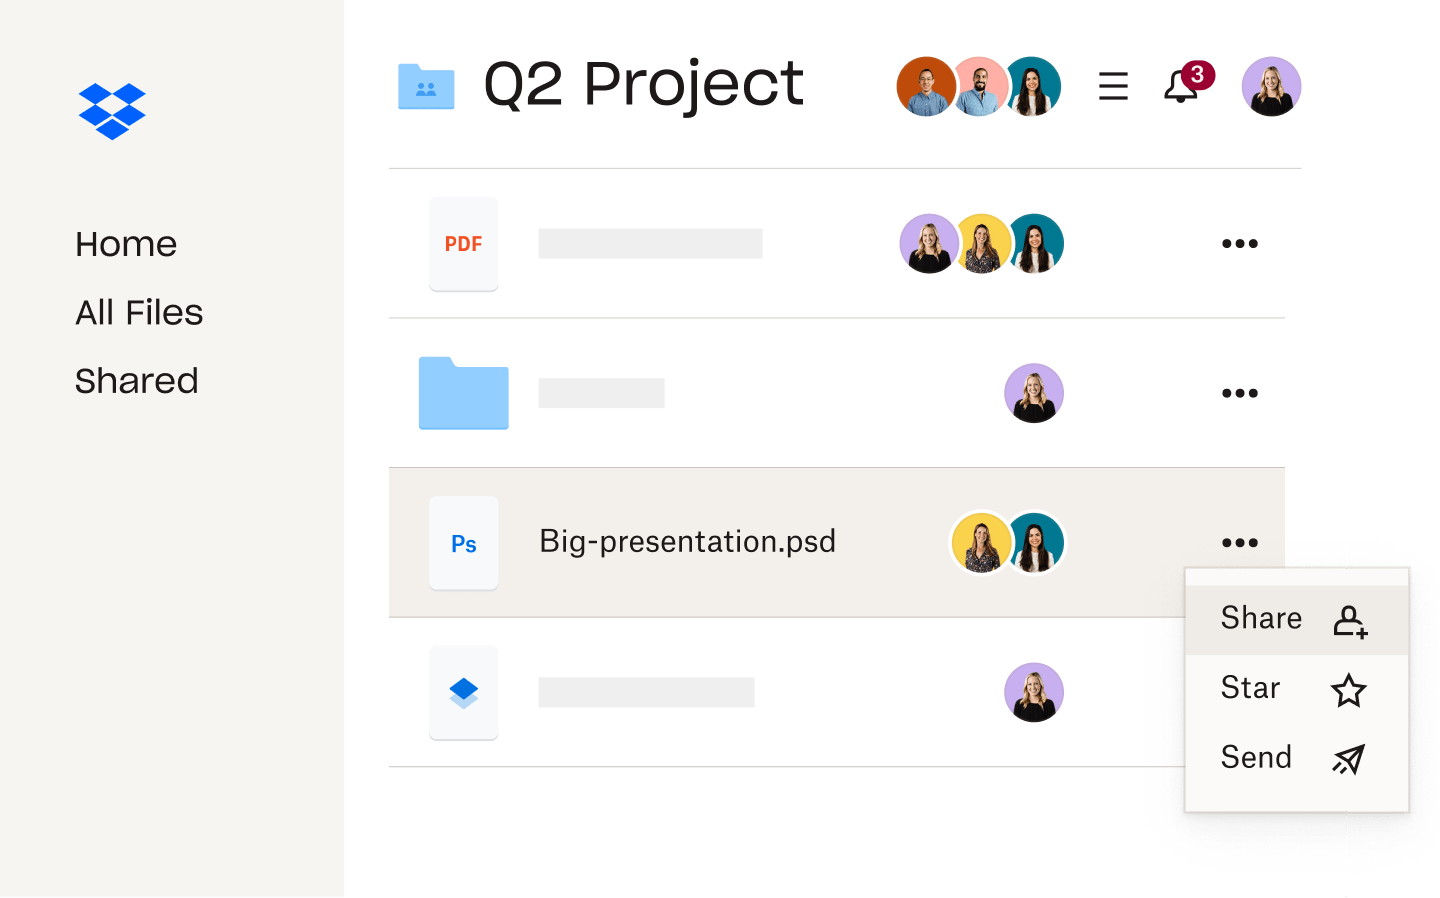Open All Files in the sidebar
The image size is (1440, 898).
point(139,313)
